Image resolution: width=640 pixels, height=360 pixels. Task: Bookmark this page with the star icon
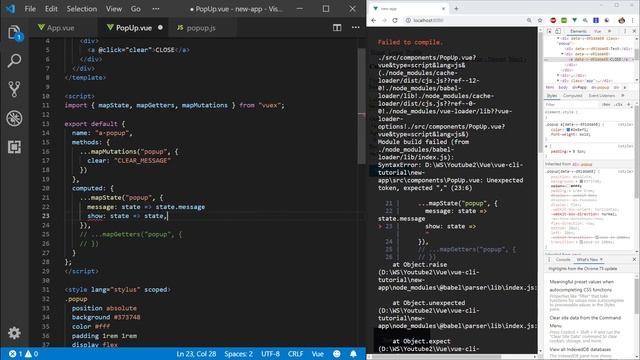click(x=540, y=20)
